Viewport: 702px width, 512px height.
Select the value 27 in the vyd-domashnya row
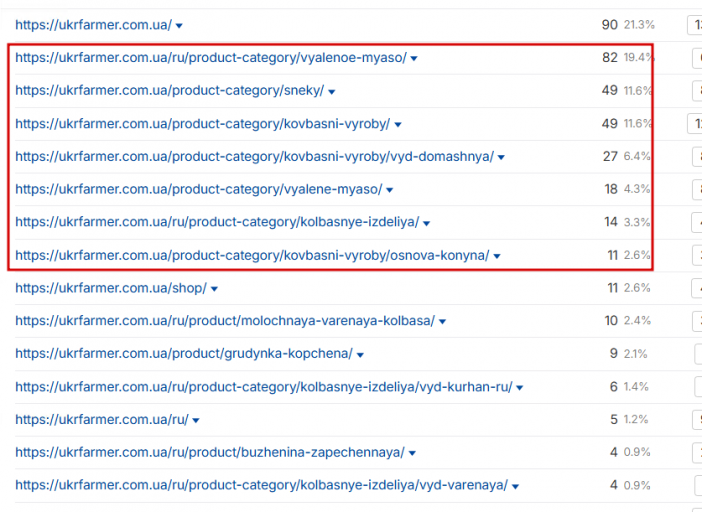point(610,157)
